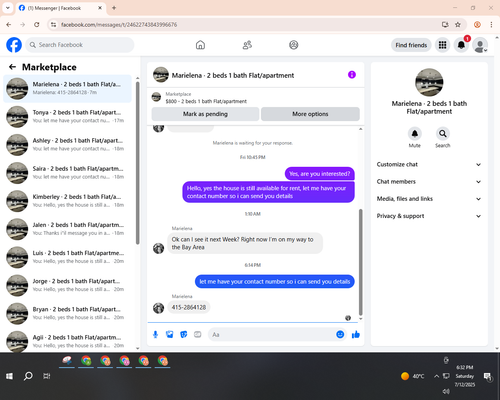Screen dimensions: 500x400
Task: Open Tonya conversation in the list
Action: pyautogui.click(x=67, y=116)
